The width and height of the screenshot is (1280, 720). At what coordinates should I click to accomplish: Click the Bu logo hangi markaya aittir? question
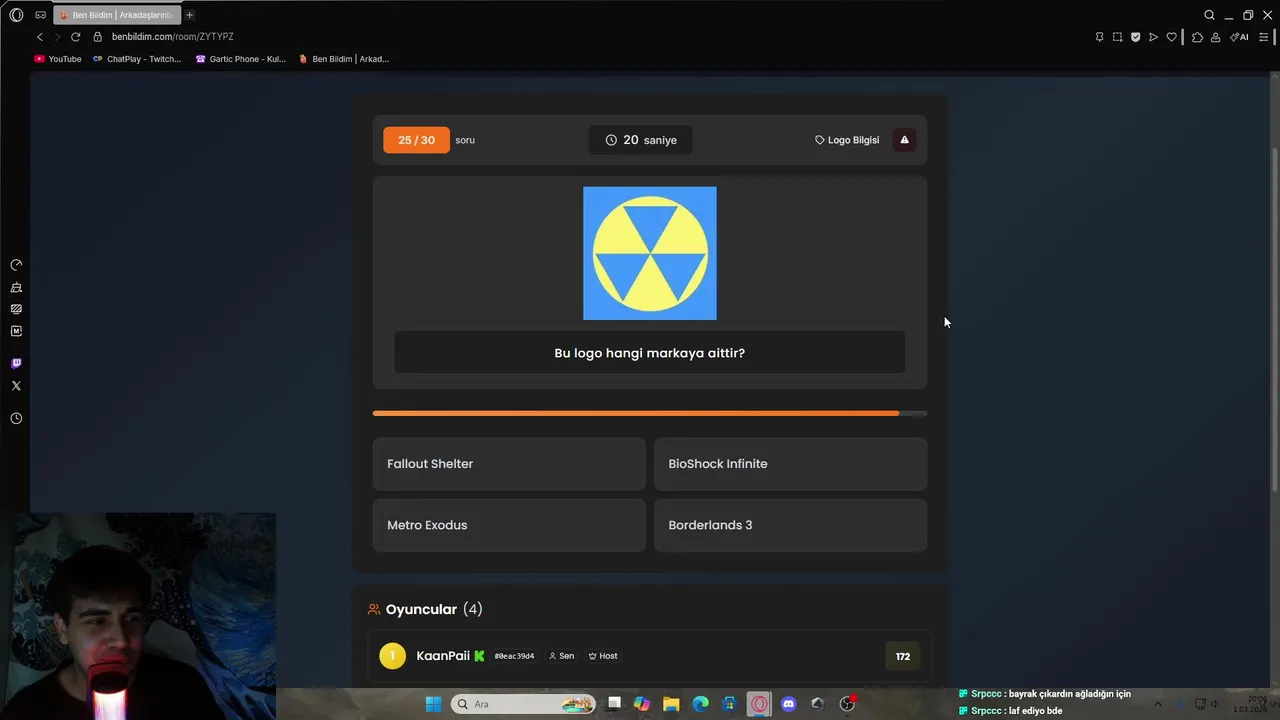pyautogui.click(x=650, y=353)
